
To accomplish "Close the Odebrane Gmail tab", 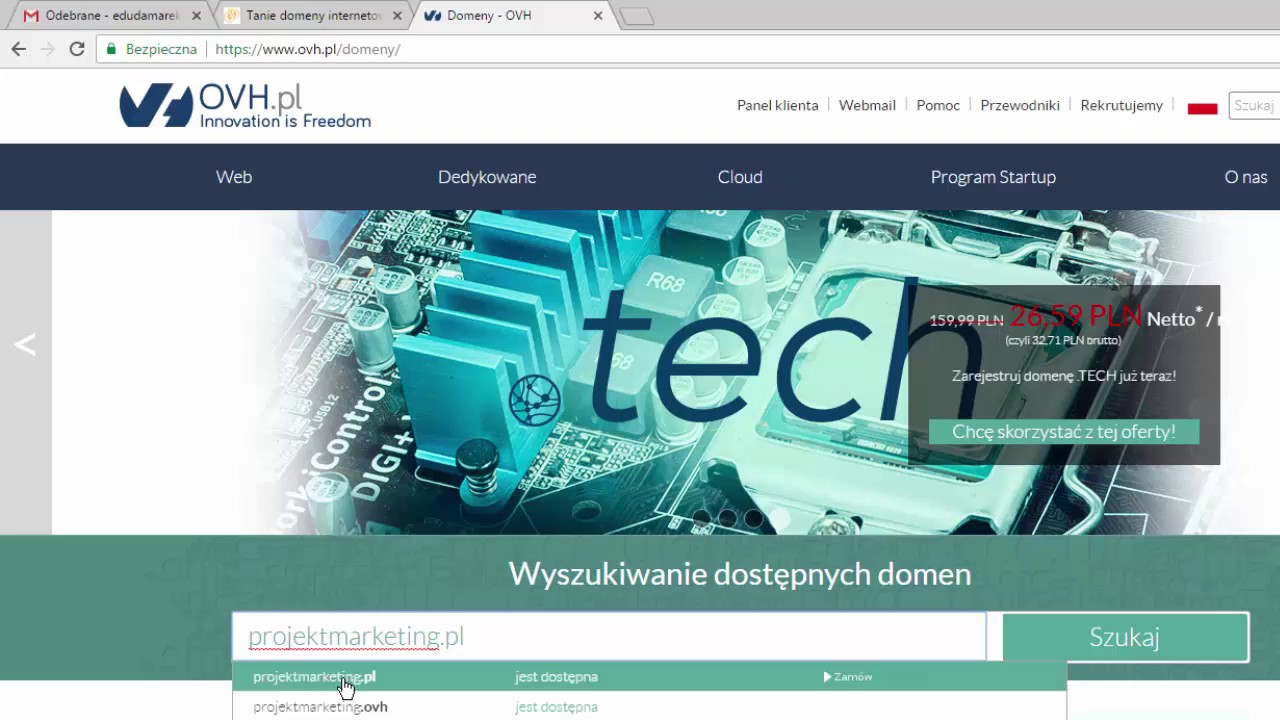I will point(196,16).
